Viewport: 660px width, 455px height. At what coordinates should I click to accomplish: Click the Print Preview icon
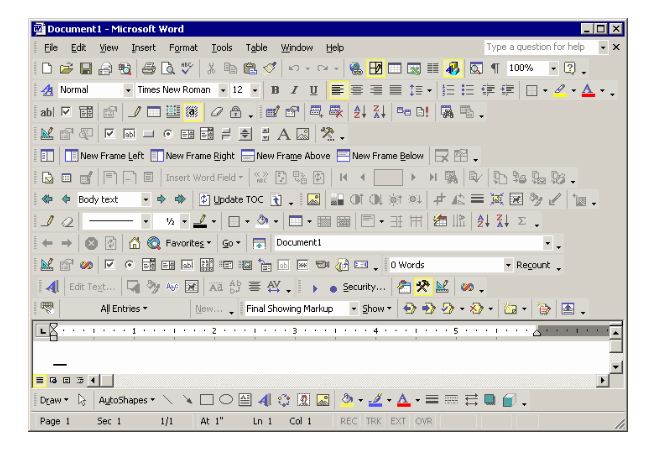tap(168, 69)
